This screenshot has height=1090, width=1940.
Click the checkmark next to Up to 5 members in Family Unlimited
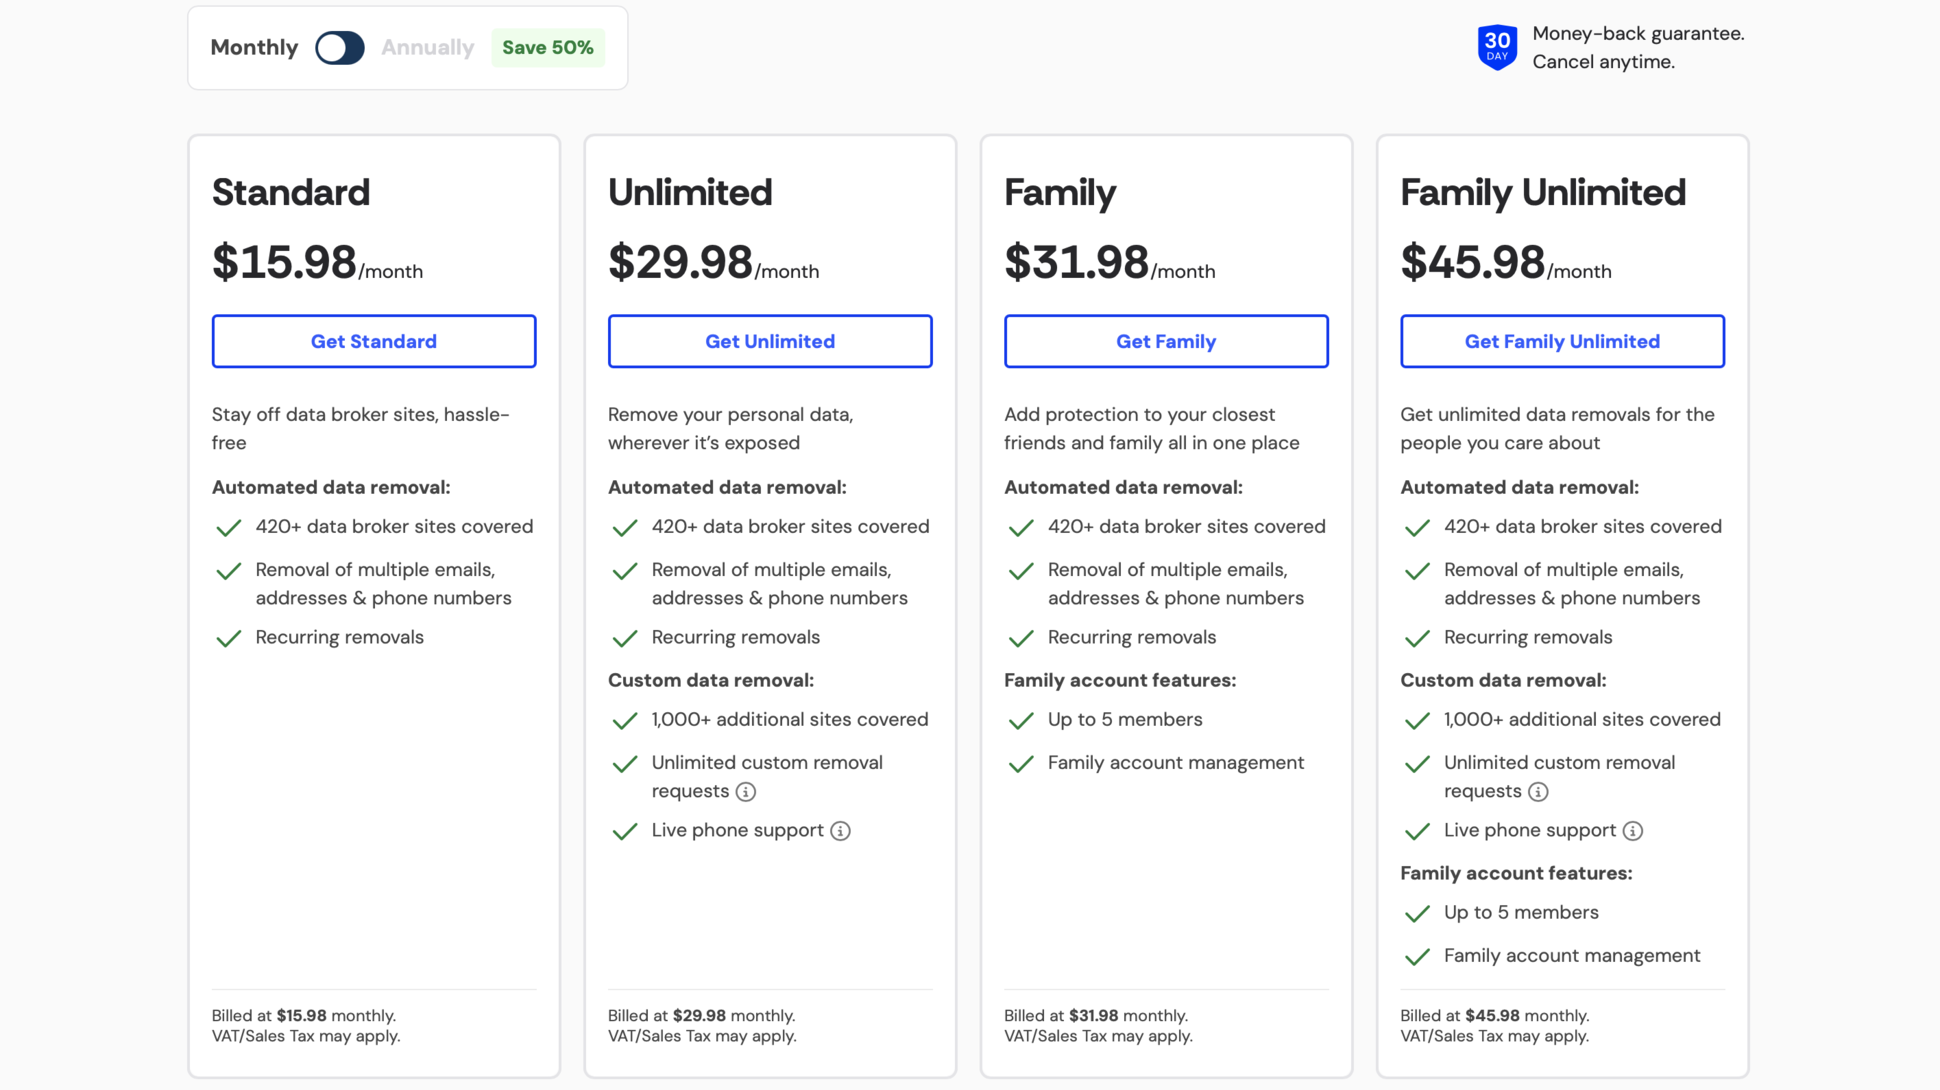pyautogui.click(x=1417, y=913)
